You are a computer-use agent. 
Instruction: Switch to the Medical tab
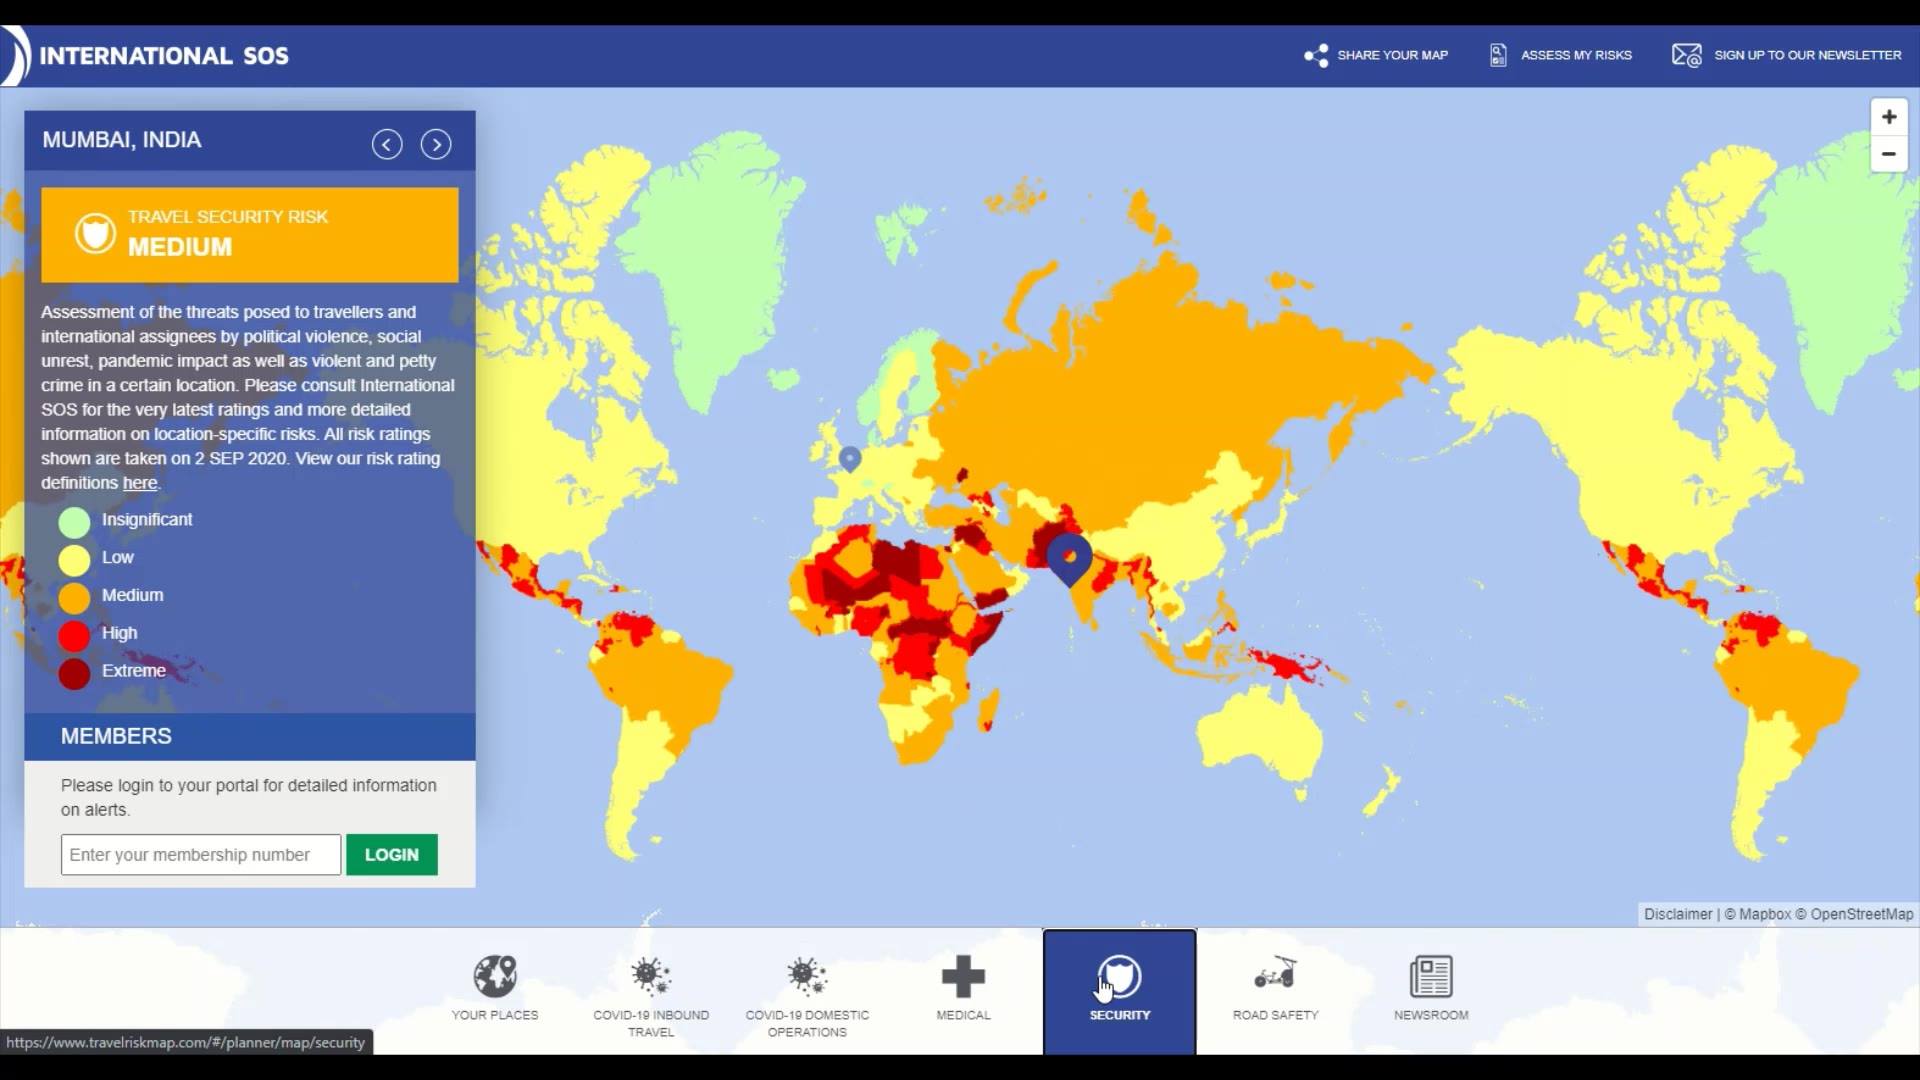coord(963,989)
